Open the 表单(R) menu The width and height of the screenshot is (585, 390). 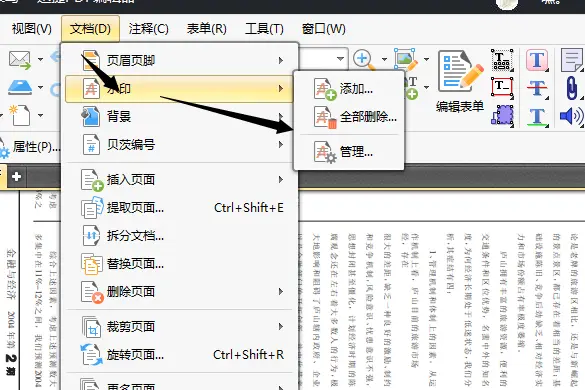point(206,29)
